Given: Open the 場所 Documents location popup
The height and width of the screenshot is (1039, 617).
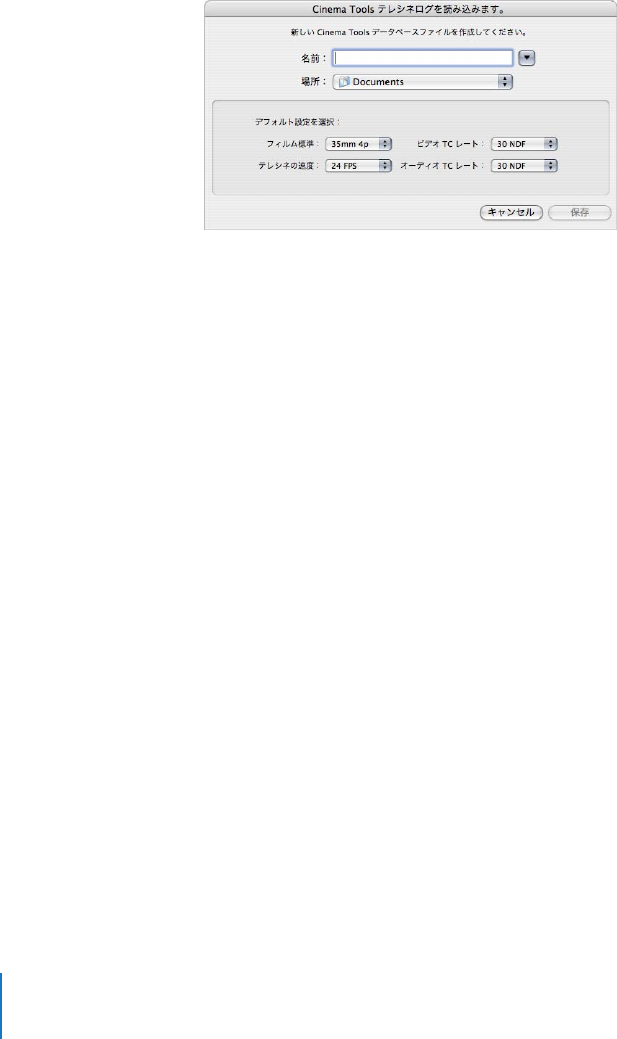Looking at the screenshot, I should click(423, 82).
